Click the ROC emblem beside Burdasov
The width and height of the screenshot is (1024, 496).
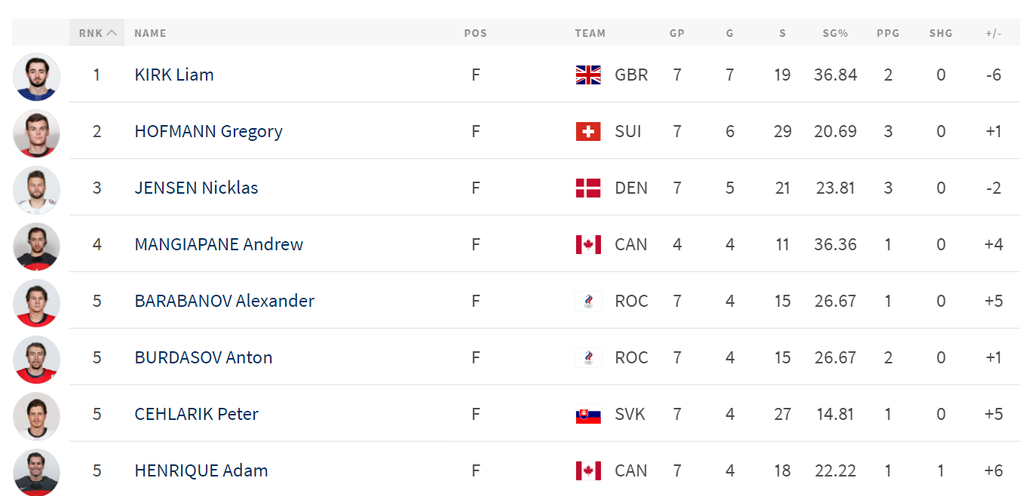(588, 357)
